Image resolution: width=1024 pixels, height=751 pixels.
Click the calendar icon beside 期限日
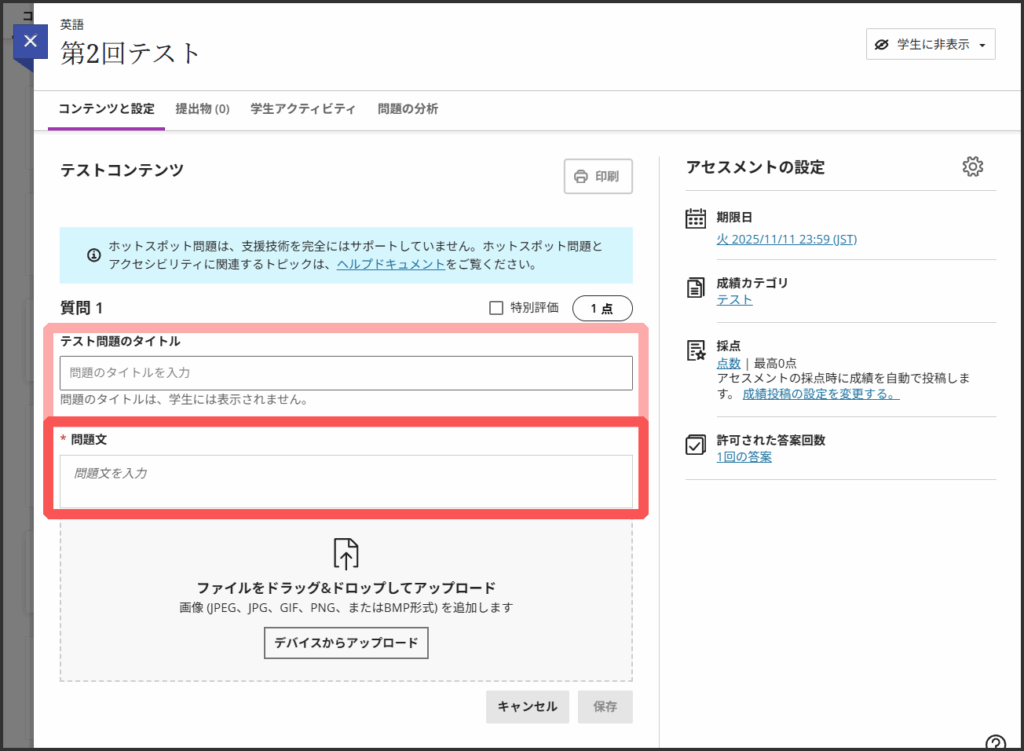coord(696,219)
